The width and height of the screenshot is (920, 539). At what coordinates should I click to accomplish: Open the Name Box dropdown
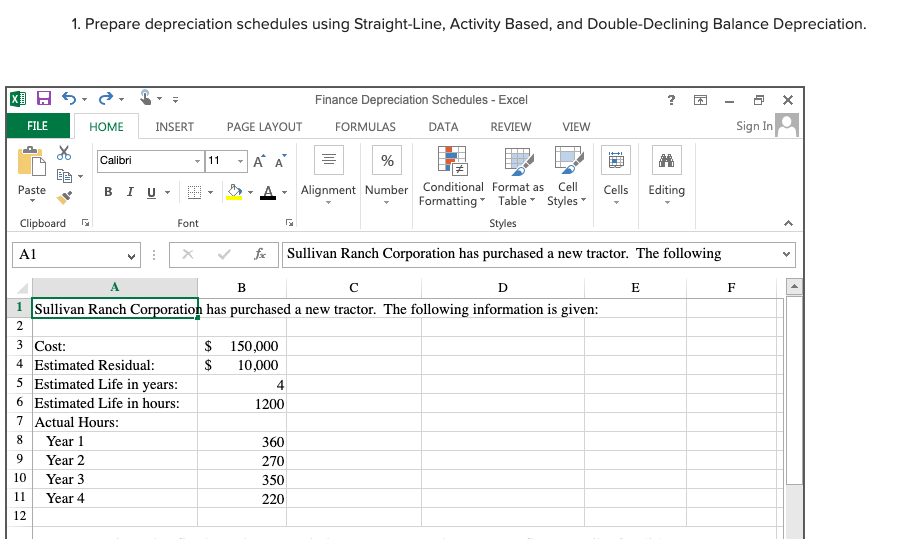pyautogui.click(x=131, y=255)
